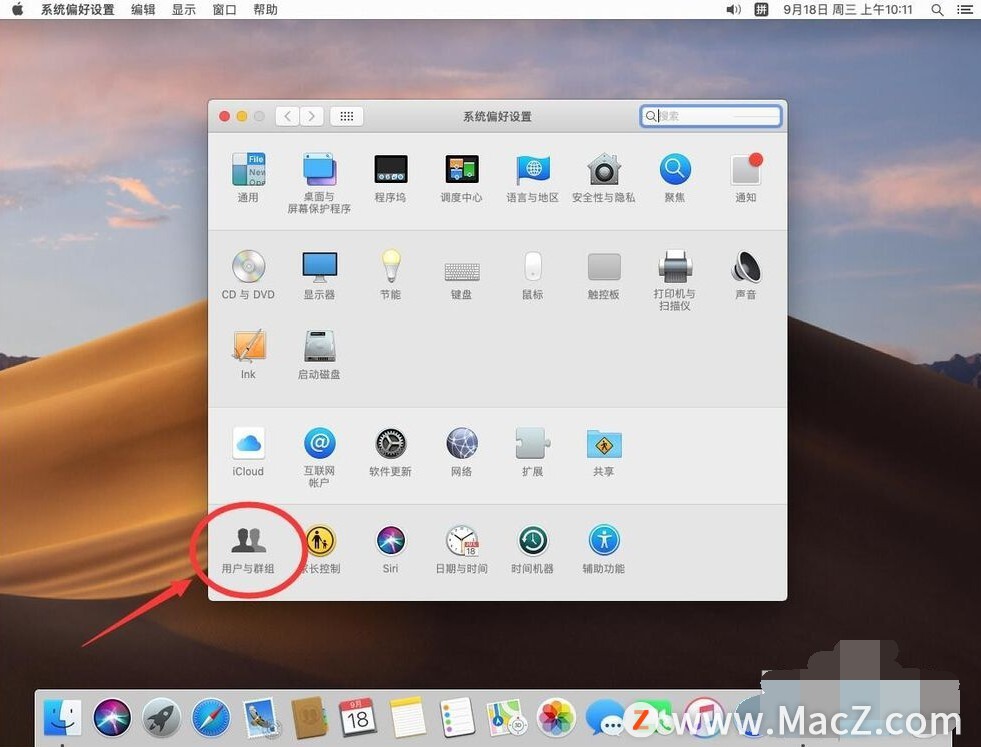Open the 触控板 (Trackpad) pane
The image size is (981, 747).
point(604,275)
